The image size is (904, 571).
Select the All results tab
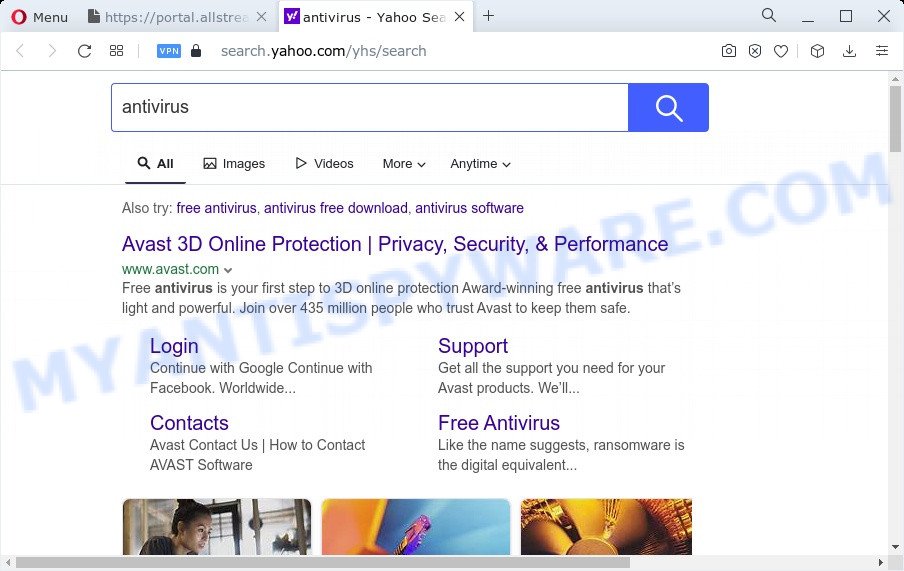[156, 164]
